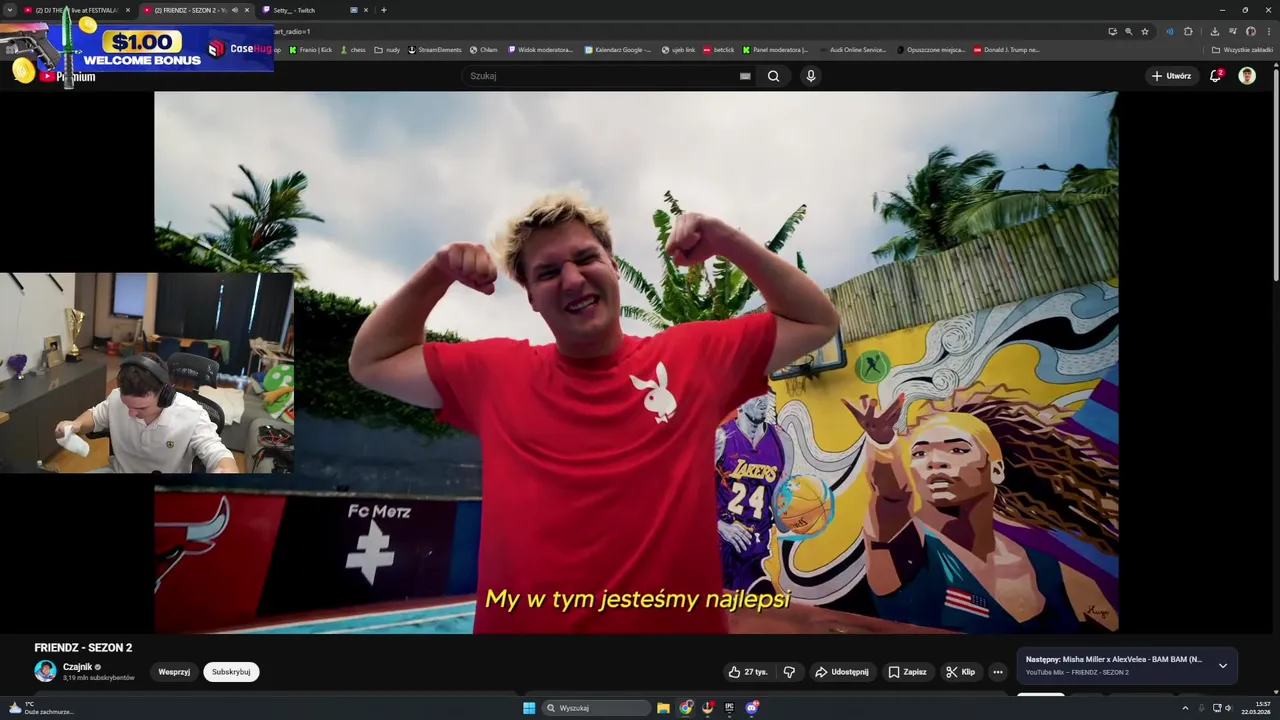Open Chrome from the taskbar

click(x=686, y=708)
